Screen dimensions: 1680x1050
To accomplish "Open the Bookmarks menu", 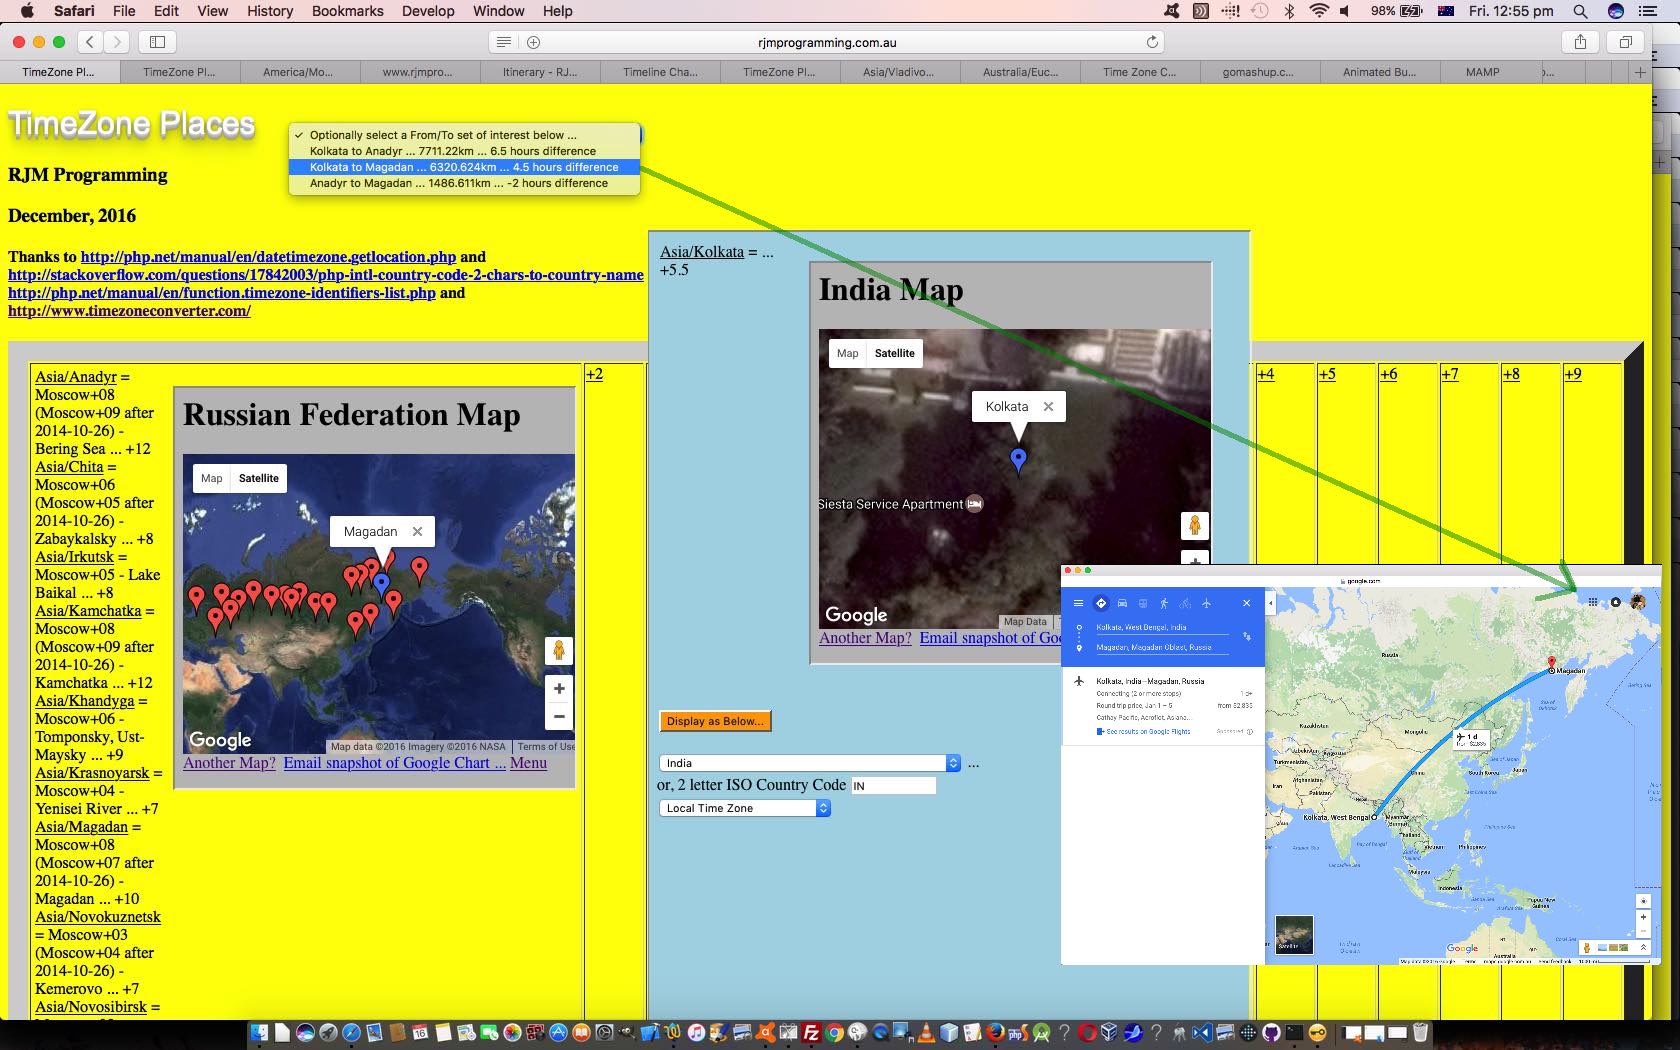I will (347, 11).
